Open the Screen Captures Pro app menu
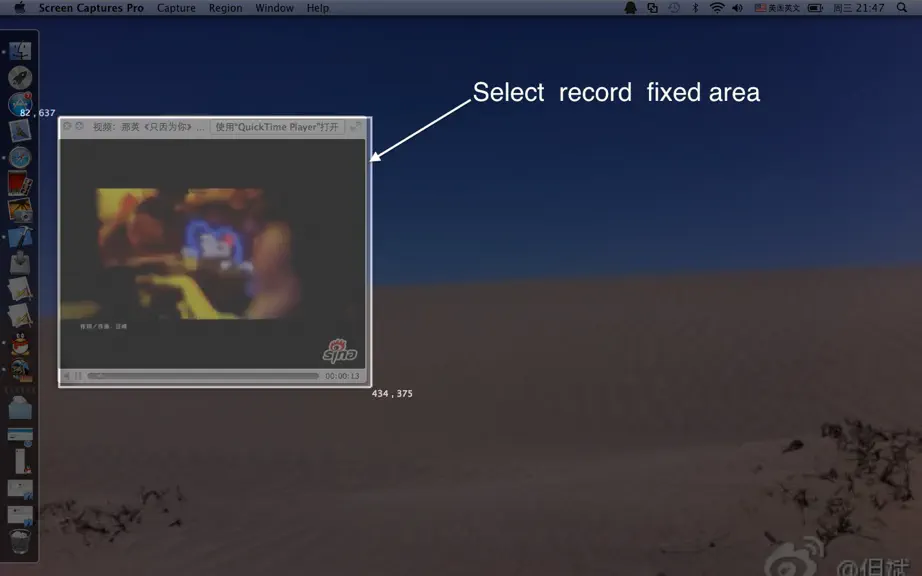The height and width of the screenshot is (576, 922). [x=91, y=8]
